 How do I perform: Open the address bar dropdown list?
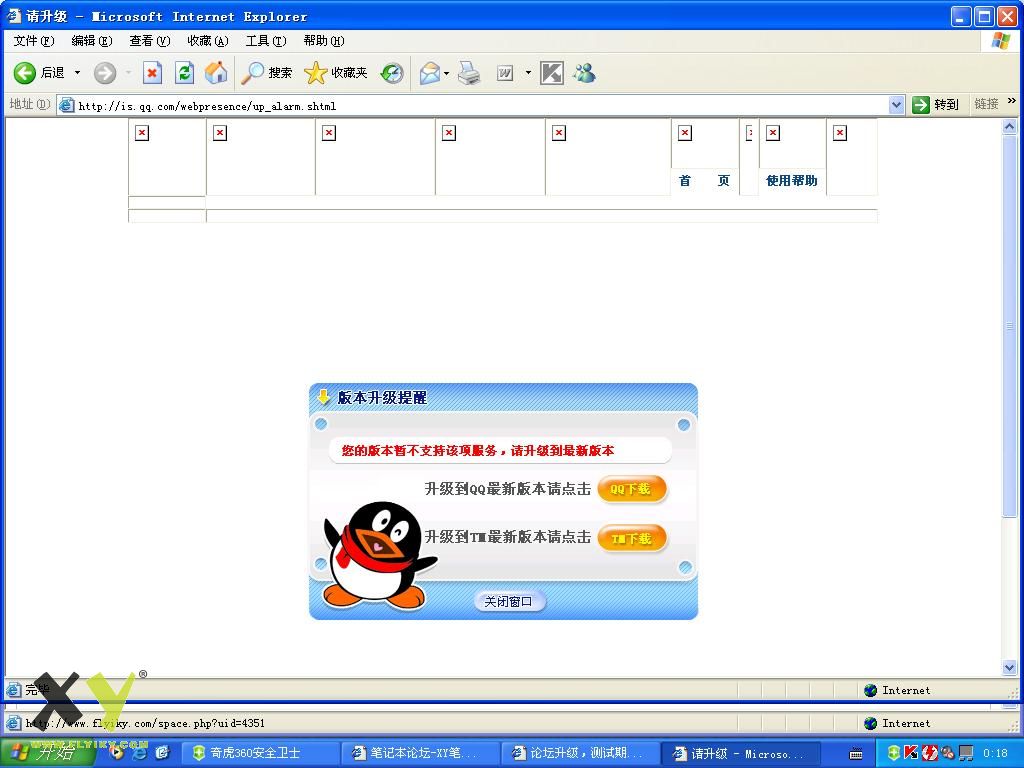[x=896, y=104]
